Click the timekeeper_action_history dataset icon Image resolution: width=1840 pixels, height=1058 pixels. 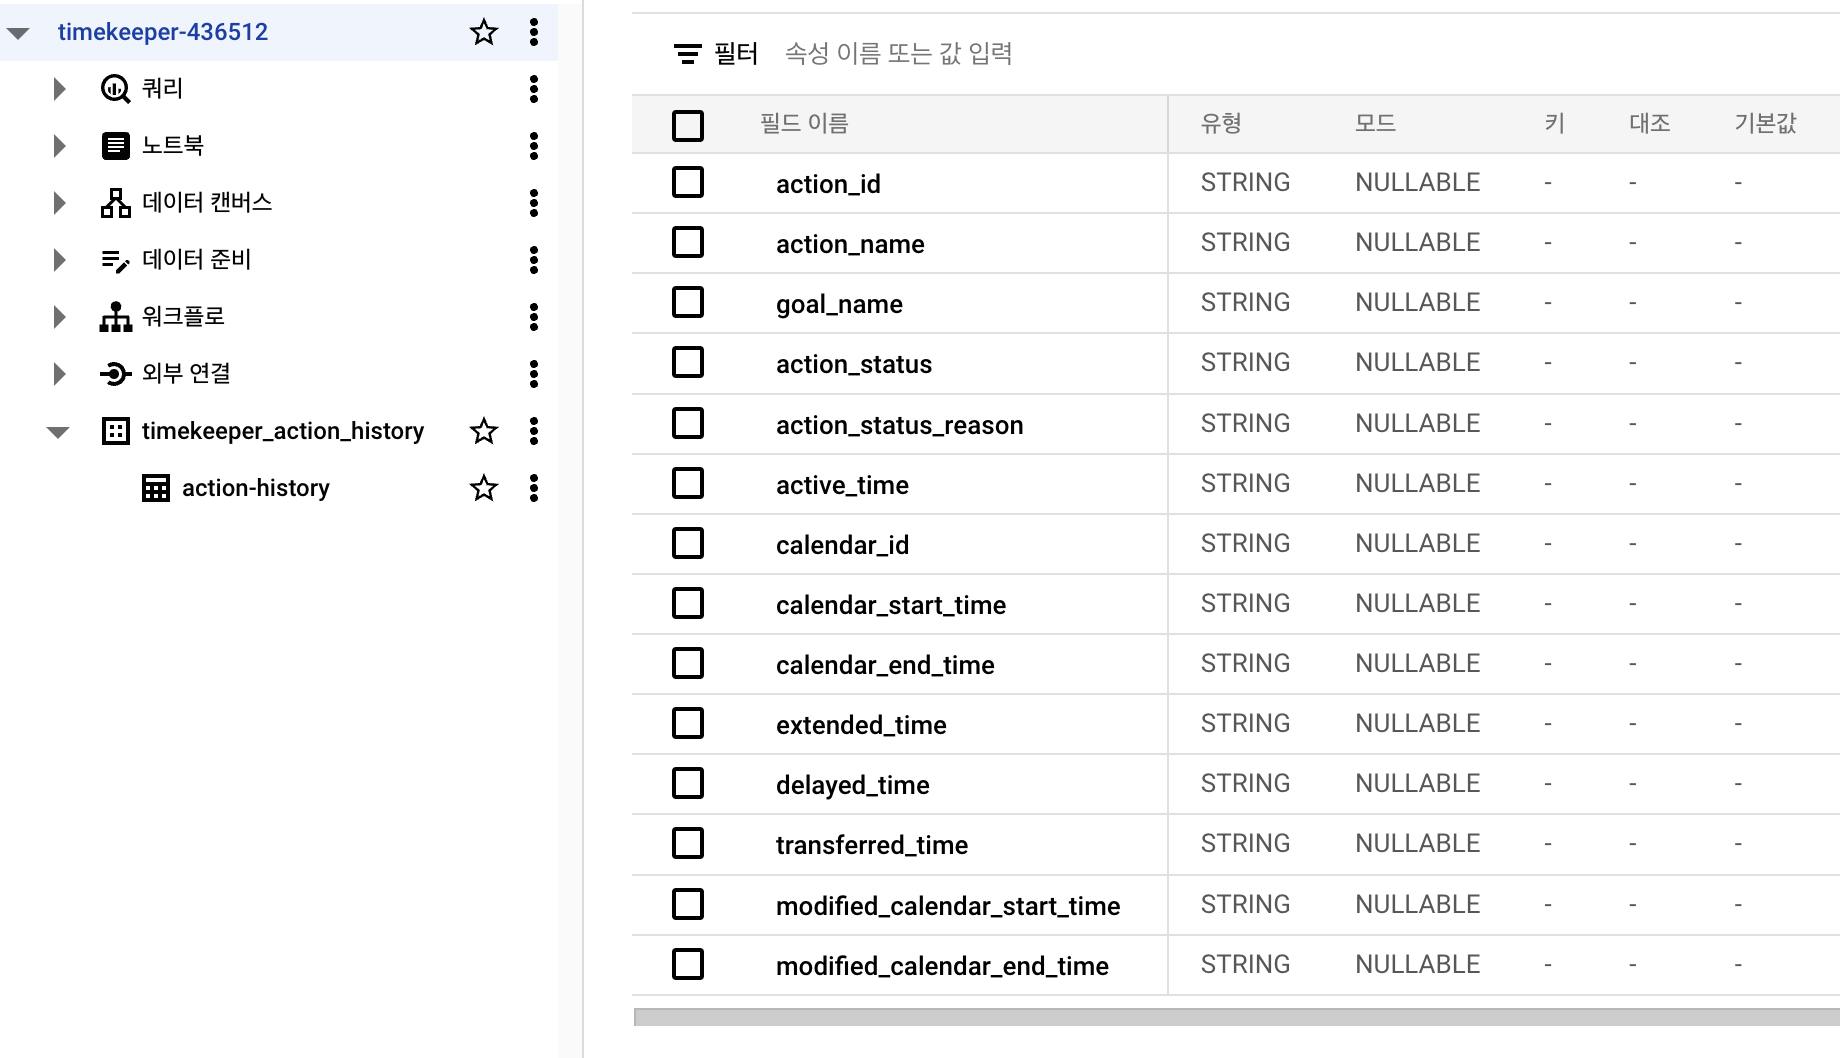pos(116,430)
